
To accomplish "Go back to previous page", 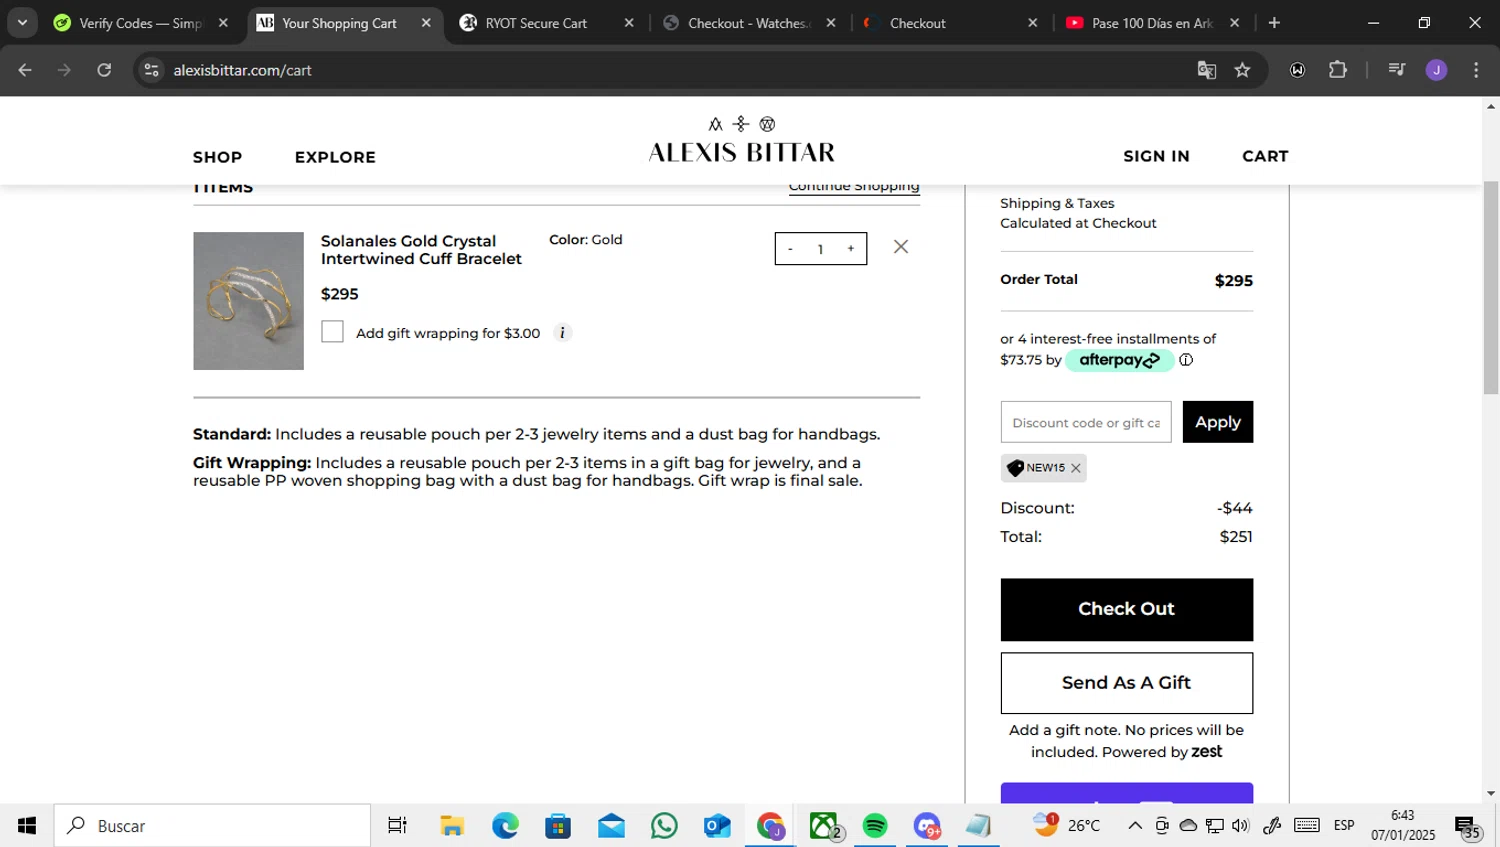I will 25,70.
